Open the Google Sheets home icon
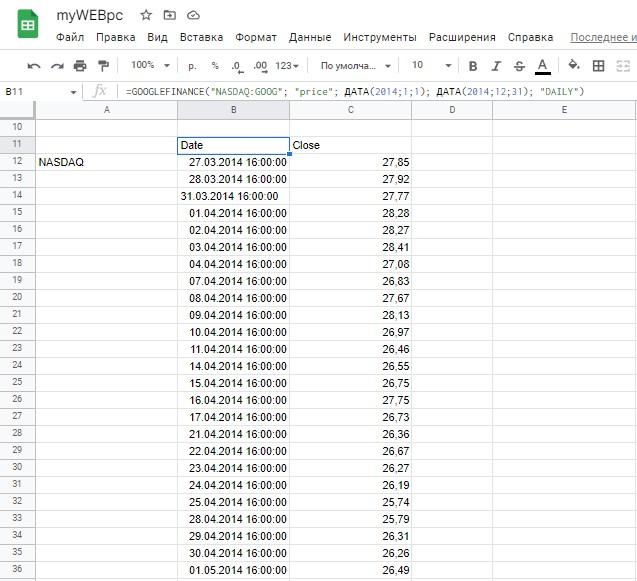Image resolution: width=637 pixels, height=581 pixels. [28, 24]
